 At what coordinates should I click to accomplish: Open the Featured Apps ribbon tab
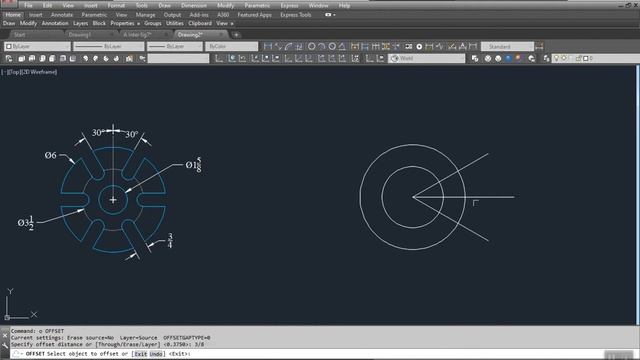(254, 15)
